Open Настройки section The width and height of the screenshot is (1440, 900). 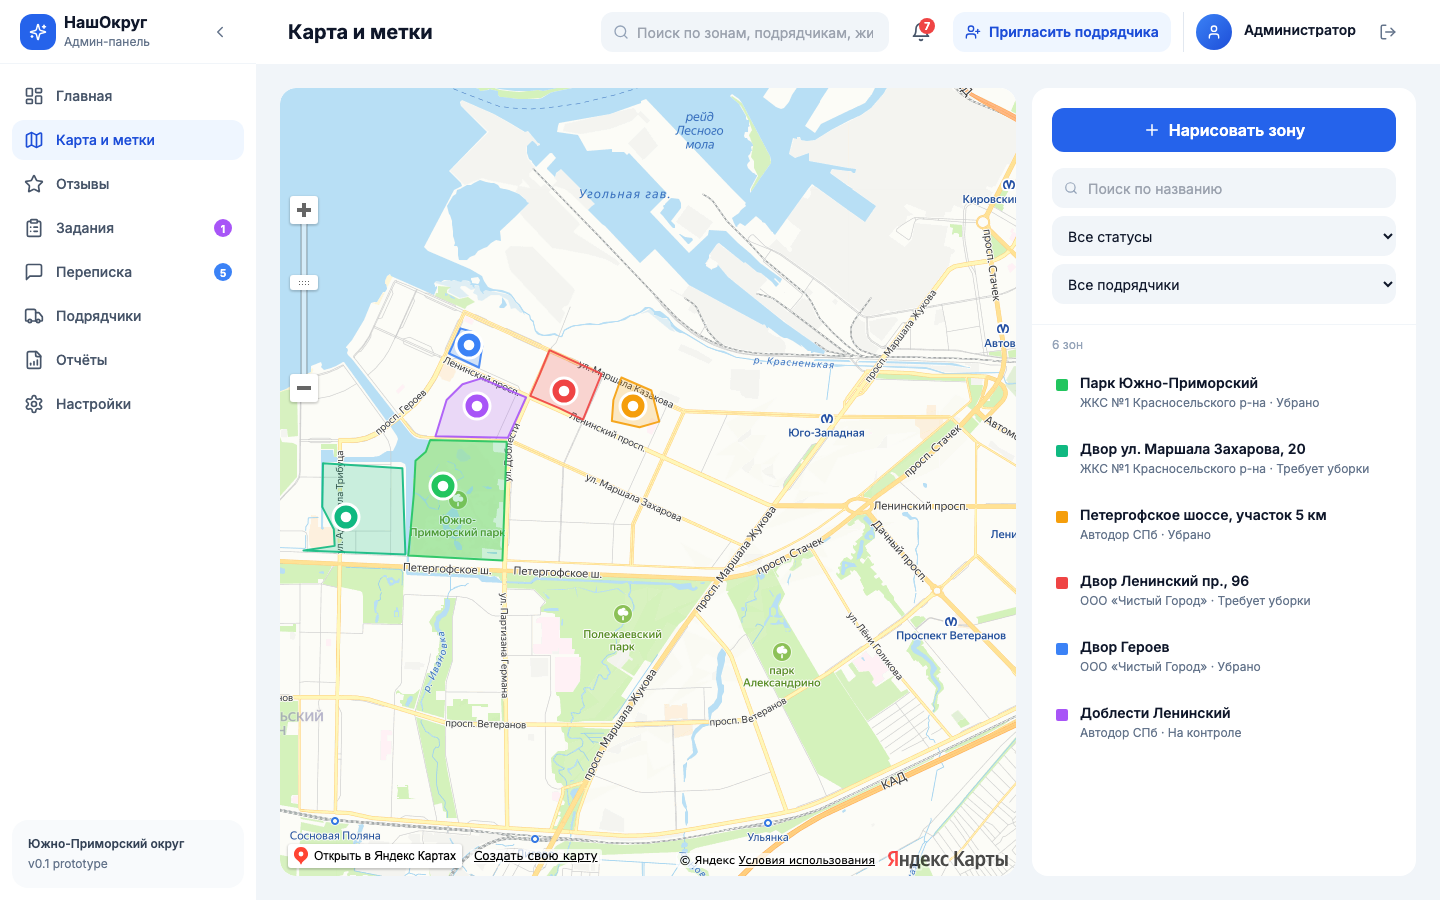pos(128,404)
